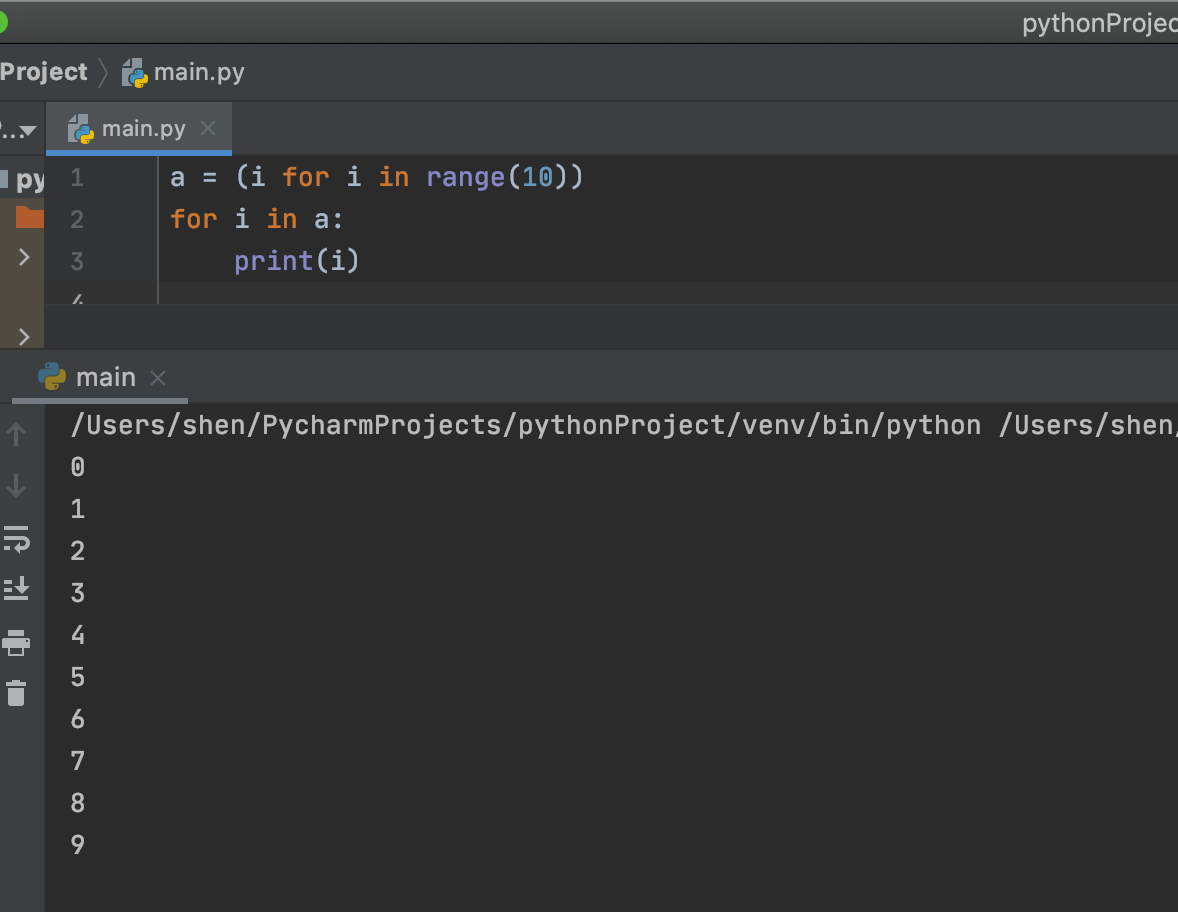Click output value 0 in console

(77, 467)
